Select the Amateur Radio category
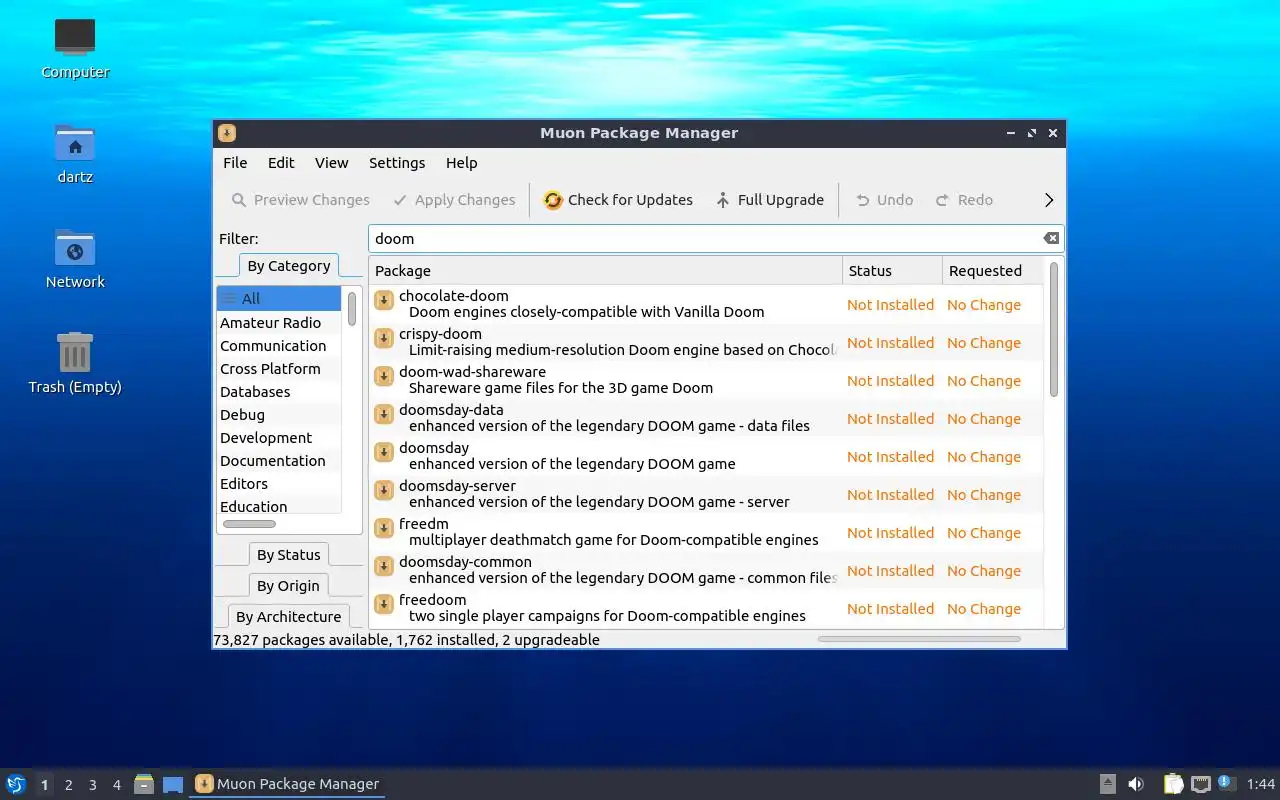The width and height of the screenshot is (1280, 800). [279, 323]
